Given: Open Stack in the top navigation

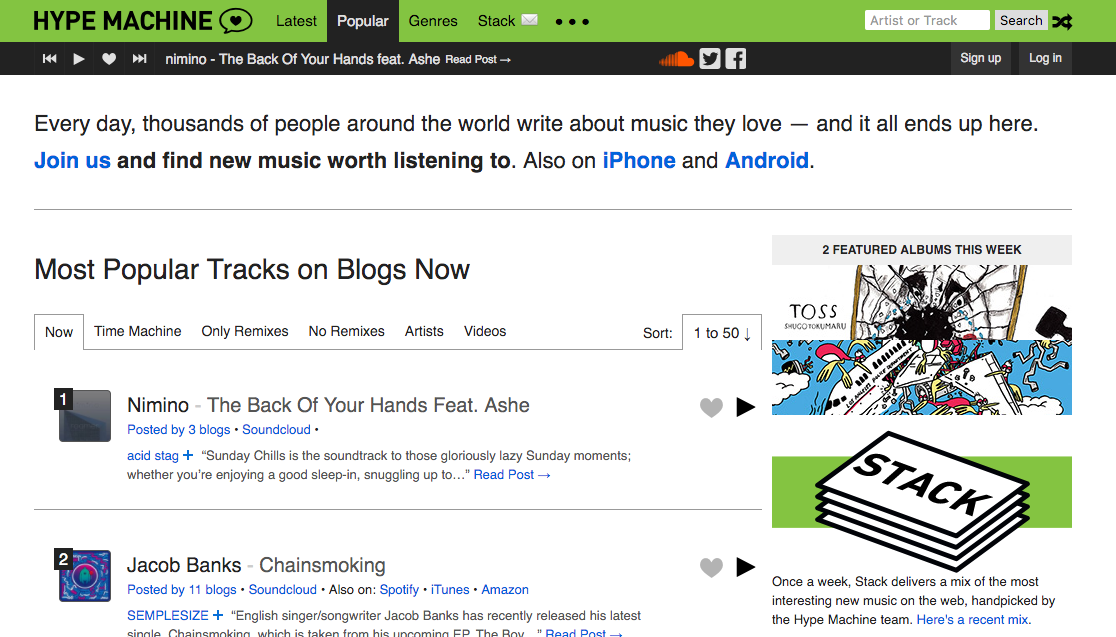Looking at the screenshot, I should [496, 21].
